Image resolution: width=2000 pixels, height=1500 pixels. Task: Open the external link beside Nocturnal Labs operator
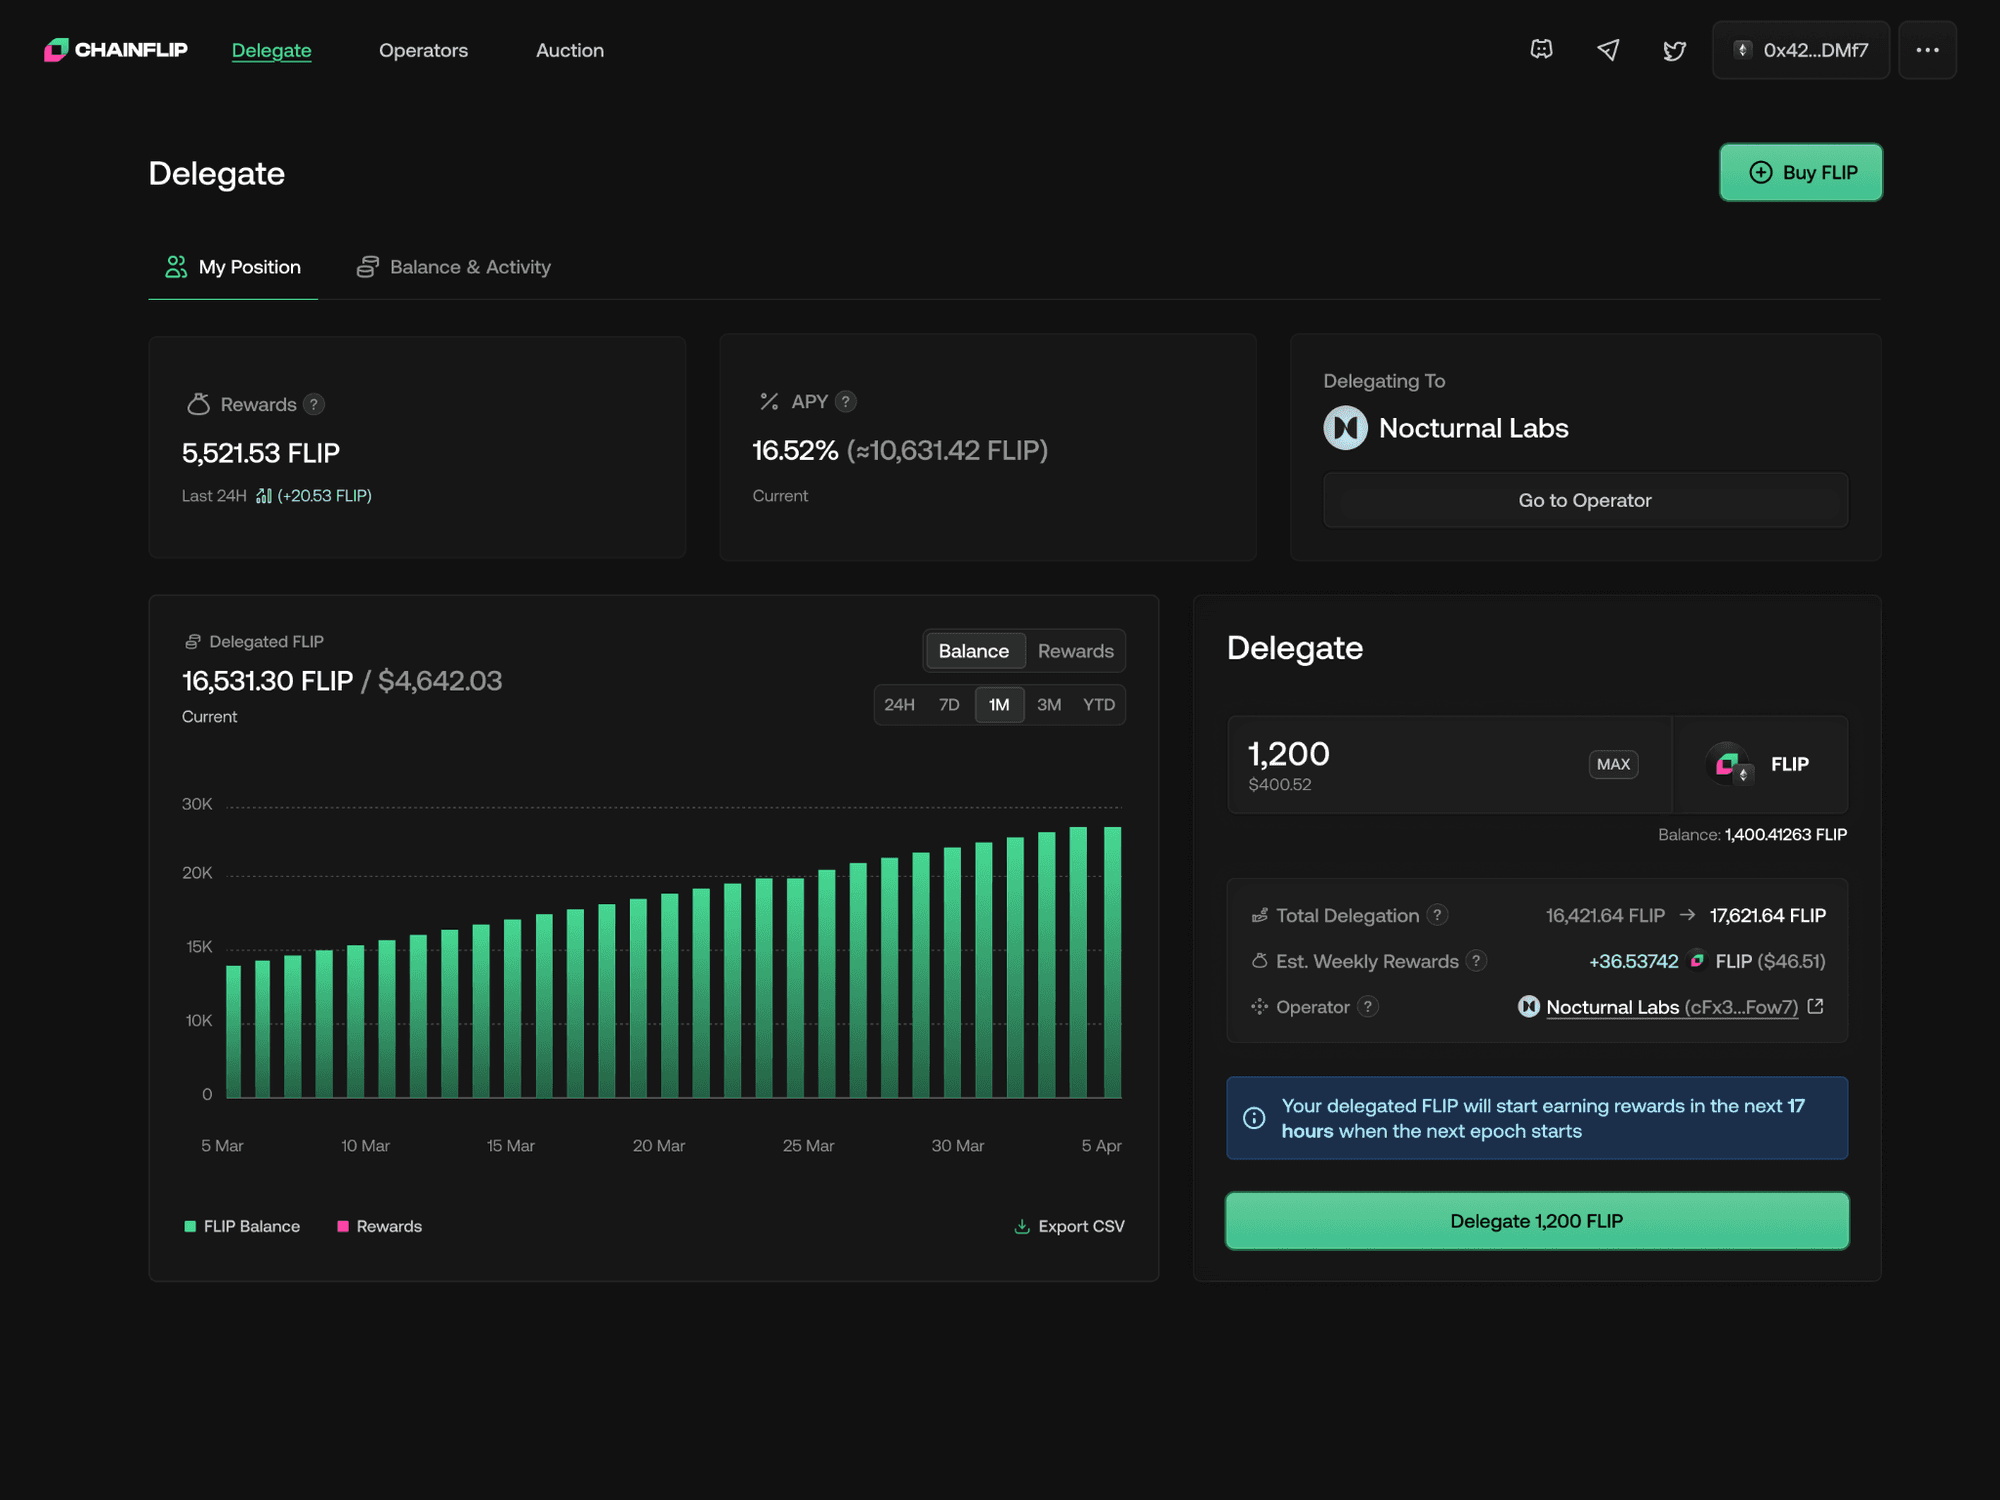tap(1816, 1007)
